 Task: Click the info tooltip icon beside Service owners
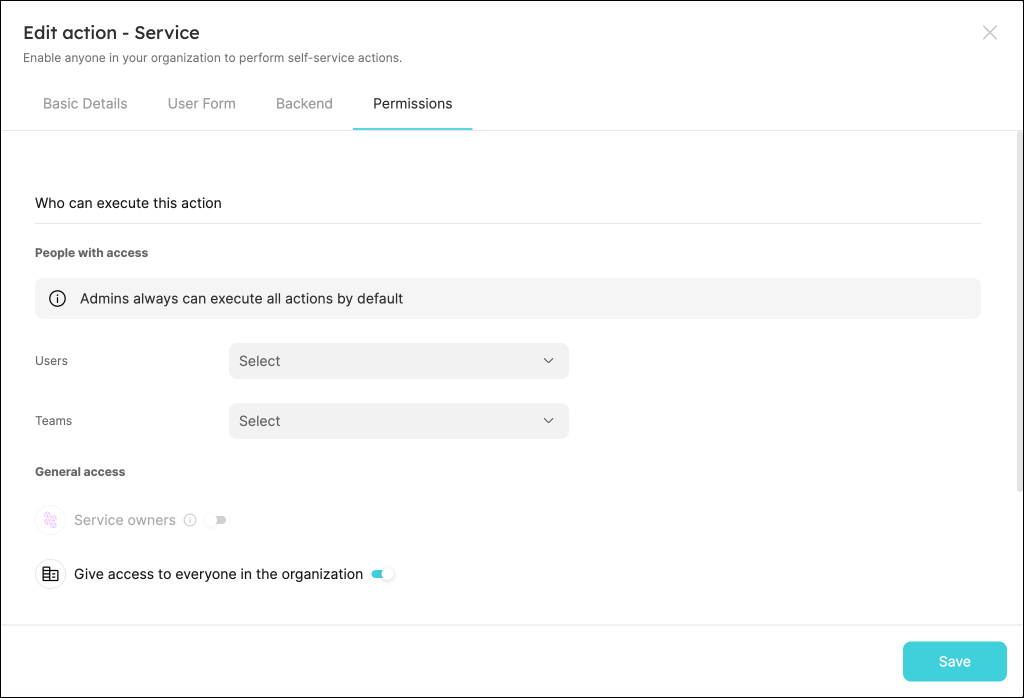[x=190, y=520]
